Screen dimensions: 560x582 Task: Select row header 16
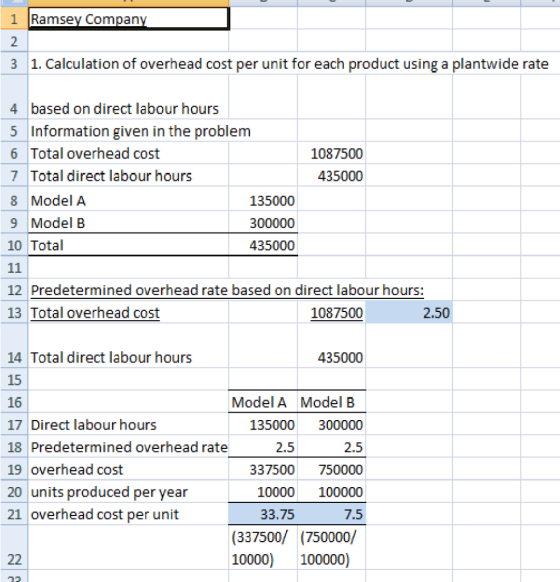[14, 402]
